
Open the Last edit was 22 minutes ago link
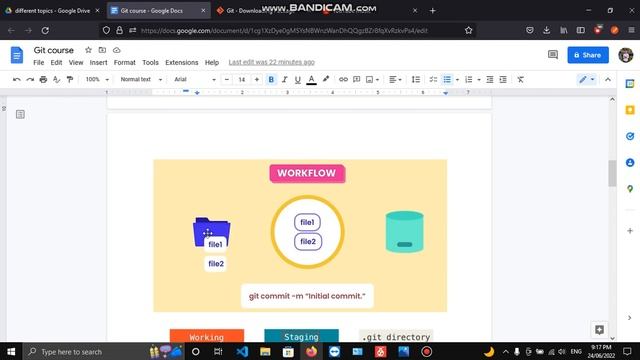pyautogui.click(x=271, y=62)
